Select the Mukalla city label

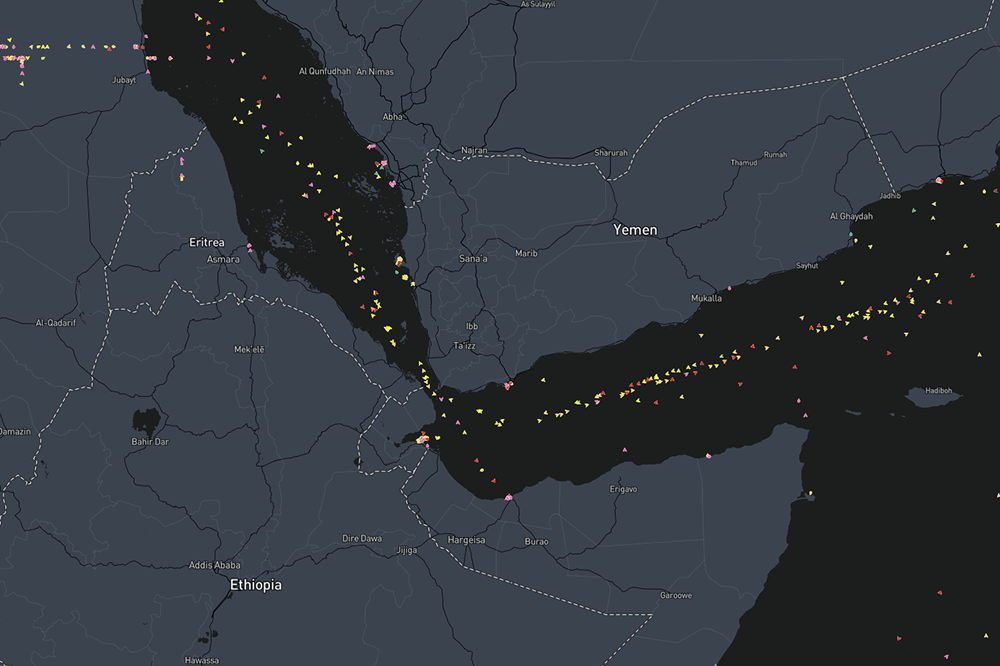pos(706,298)
